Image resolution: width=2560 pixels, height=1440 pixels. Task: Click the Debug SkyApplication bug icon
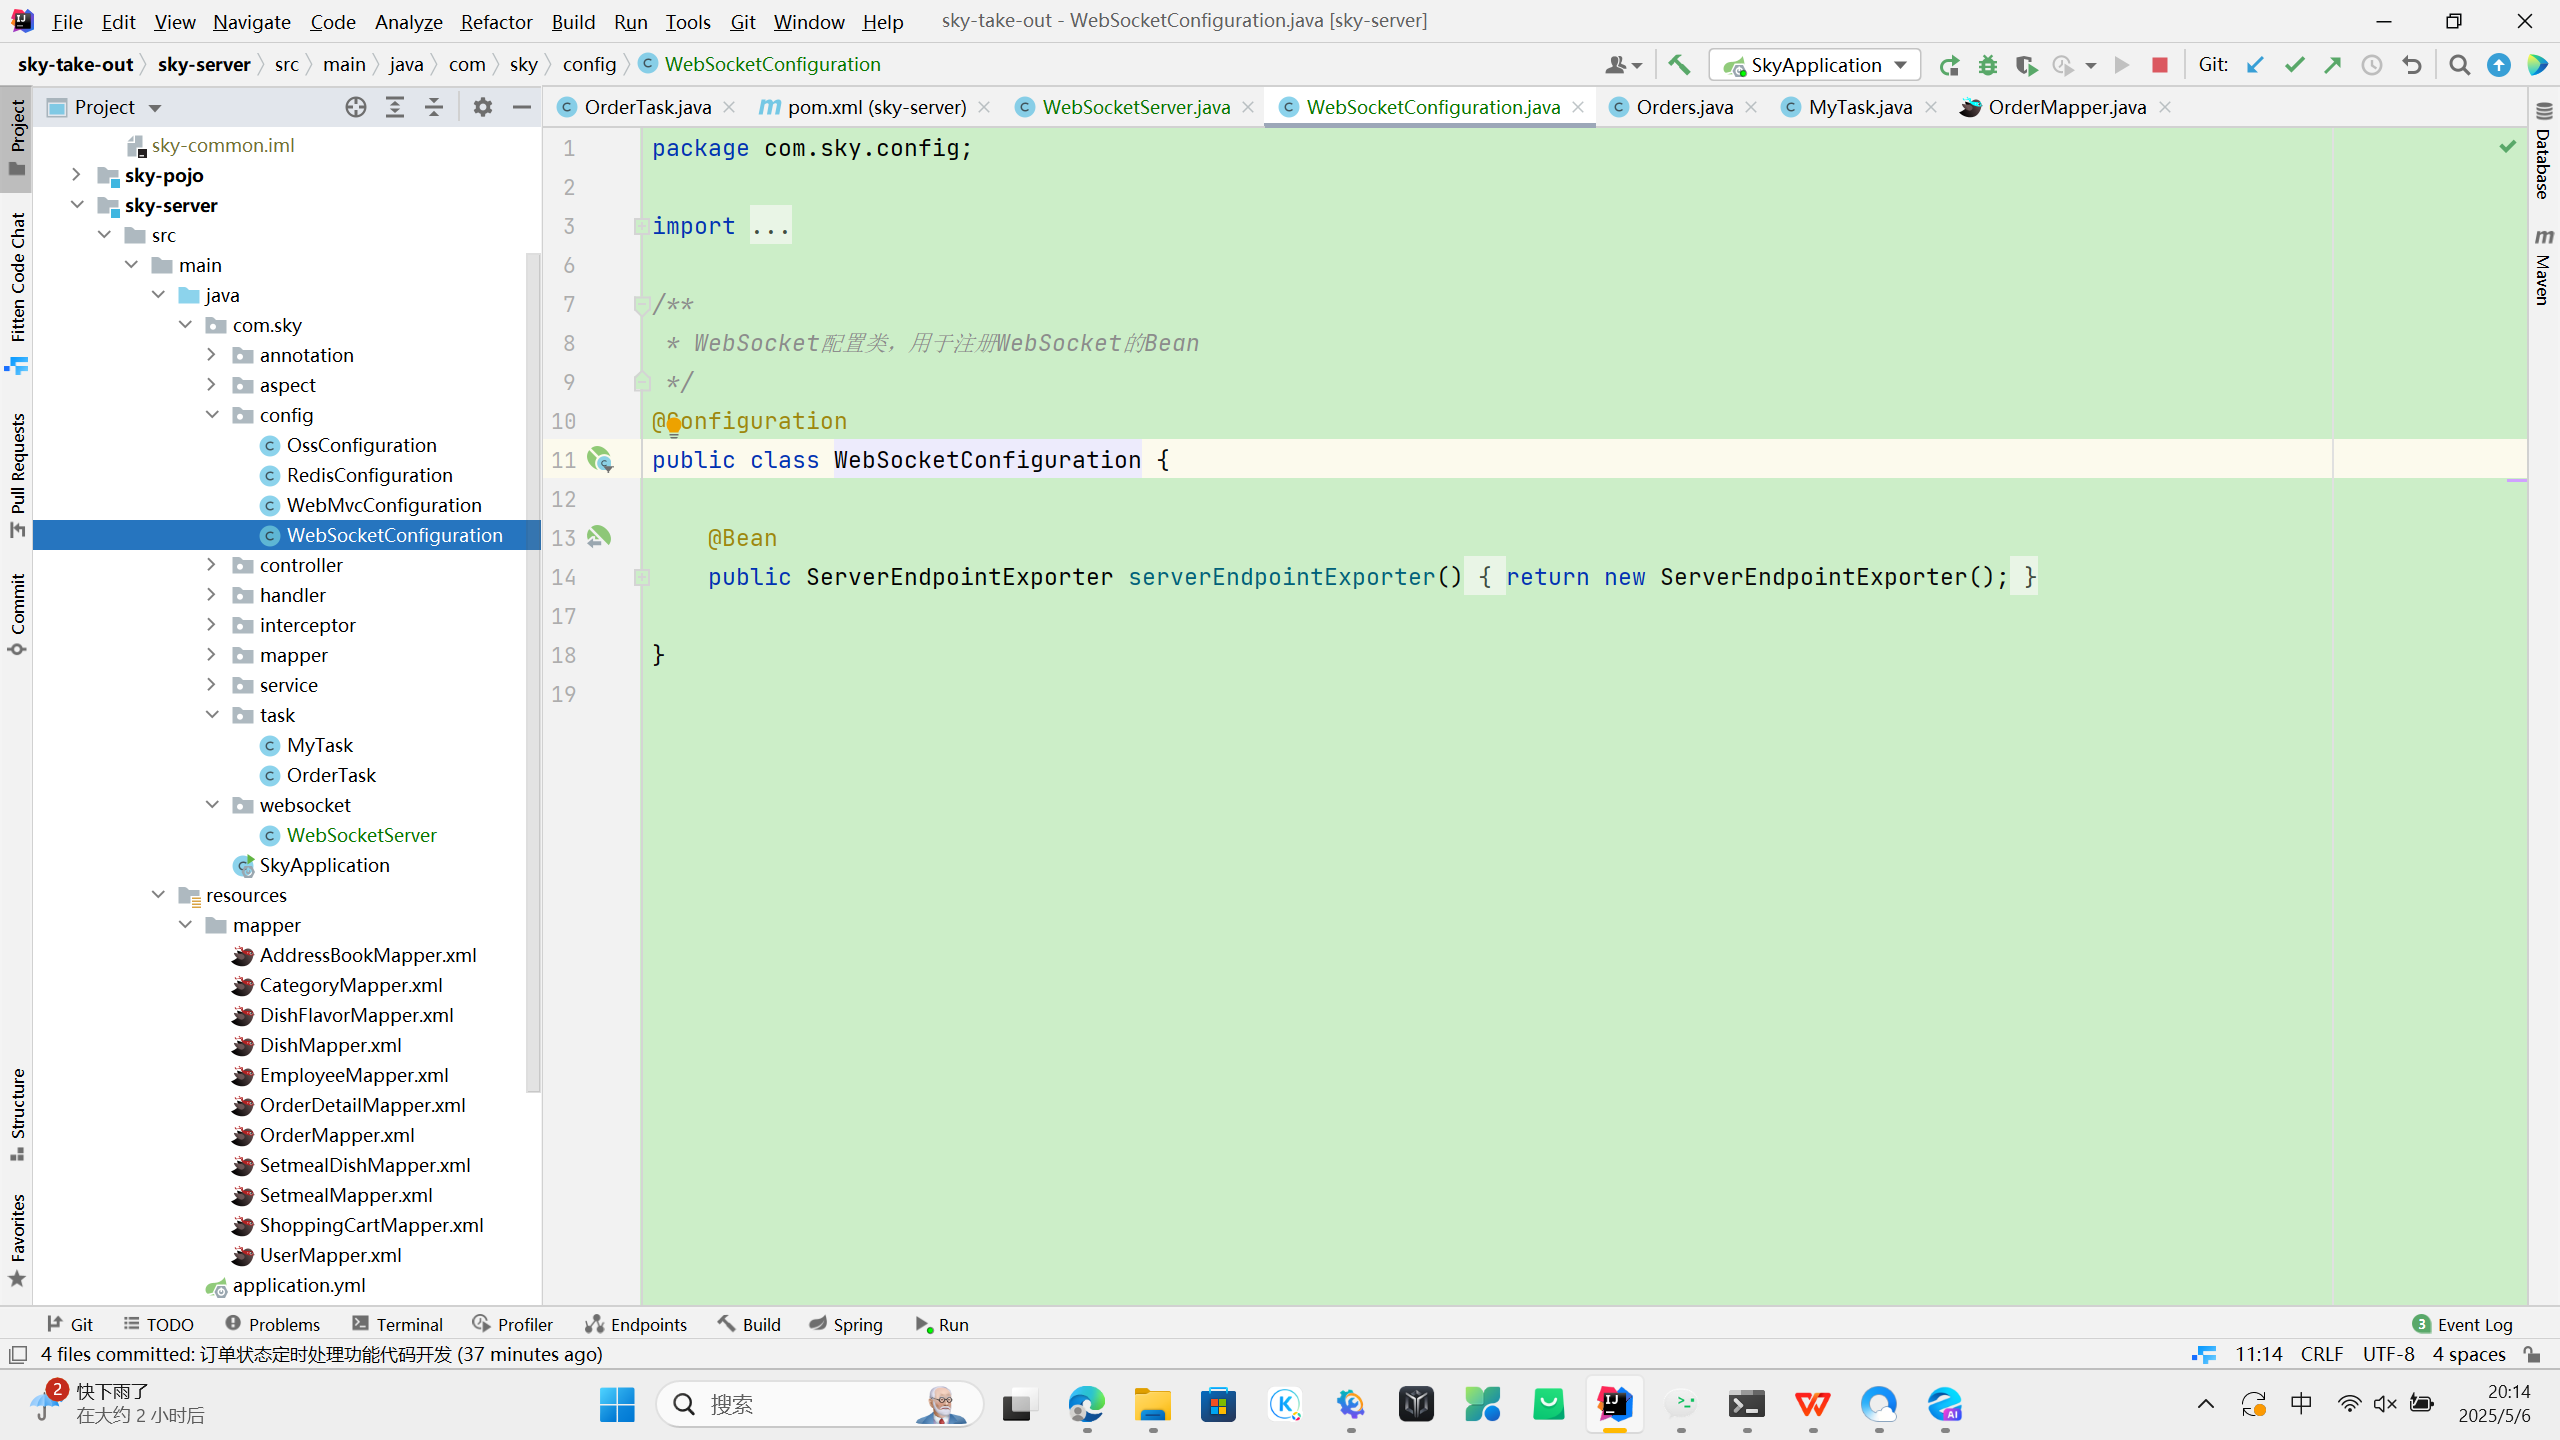[1987, 65]
